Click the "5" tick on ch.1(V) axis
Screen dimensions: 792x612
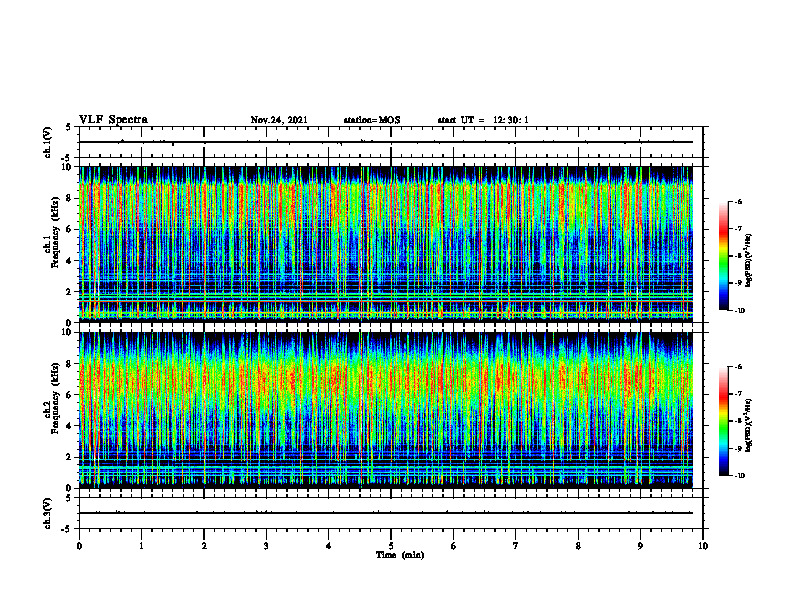click(x=68, y=127)
